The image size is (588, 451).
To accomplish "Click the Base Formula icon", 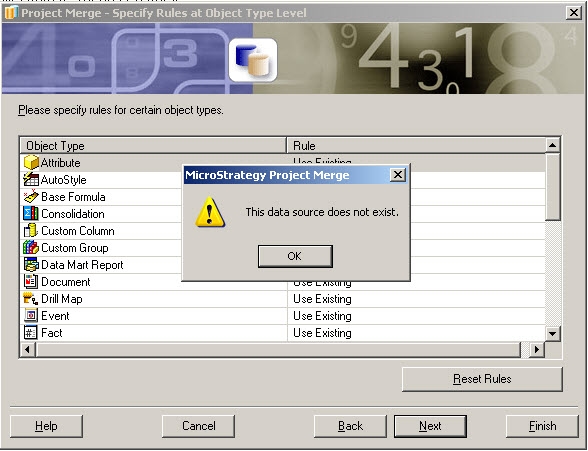I will (31, 196).
